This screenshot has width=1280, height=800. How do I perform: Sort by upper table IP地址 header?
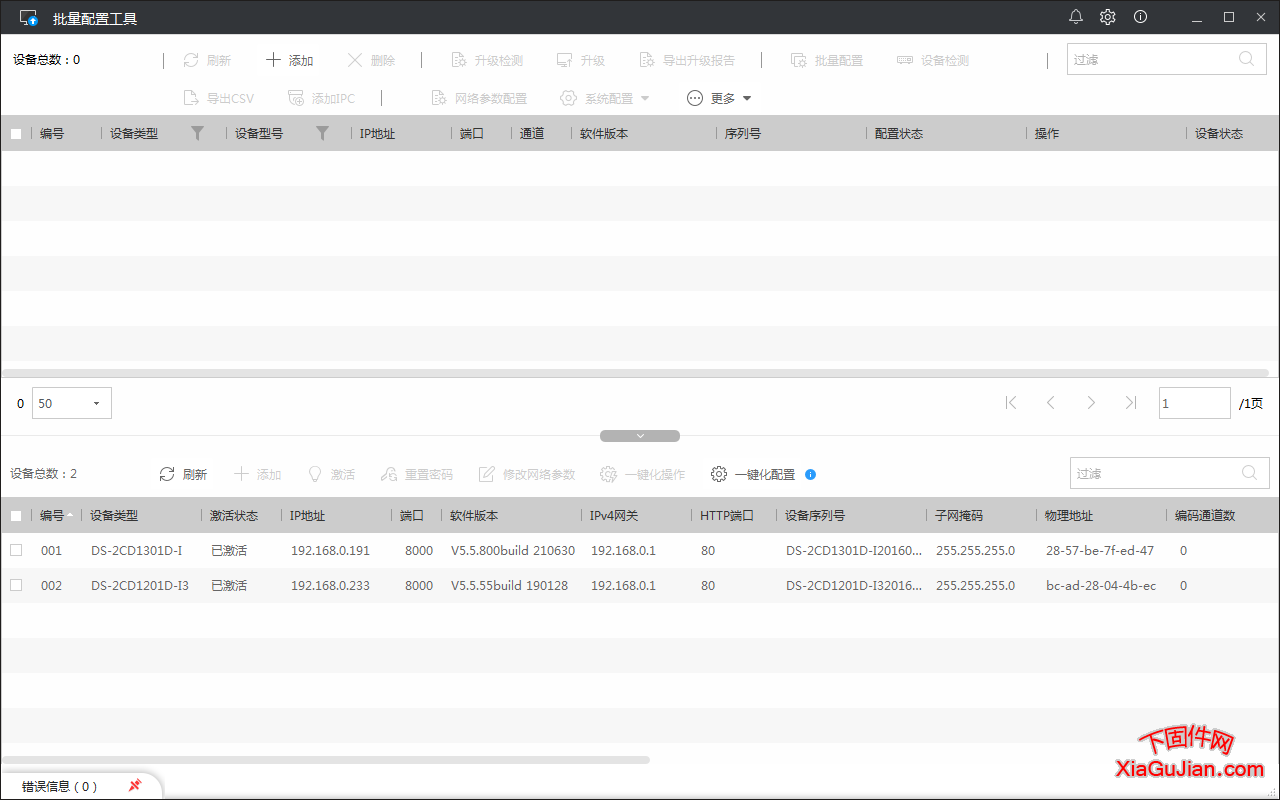377,133
